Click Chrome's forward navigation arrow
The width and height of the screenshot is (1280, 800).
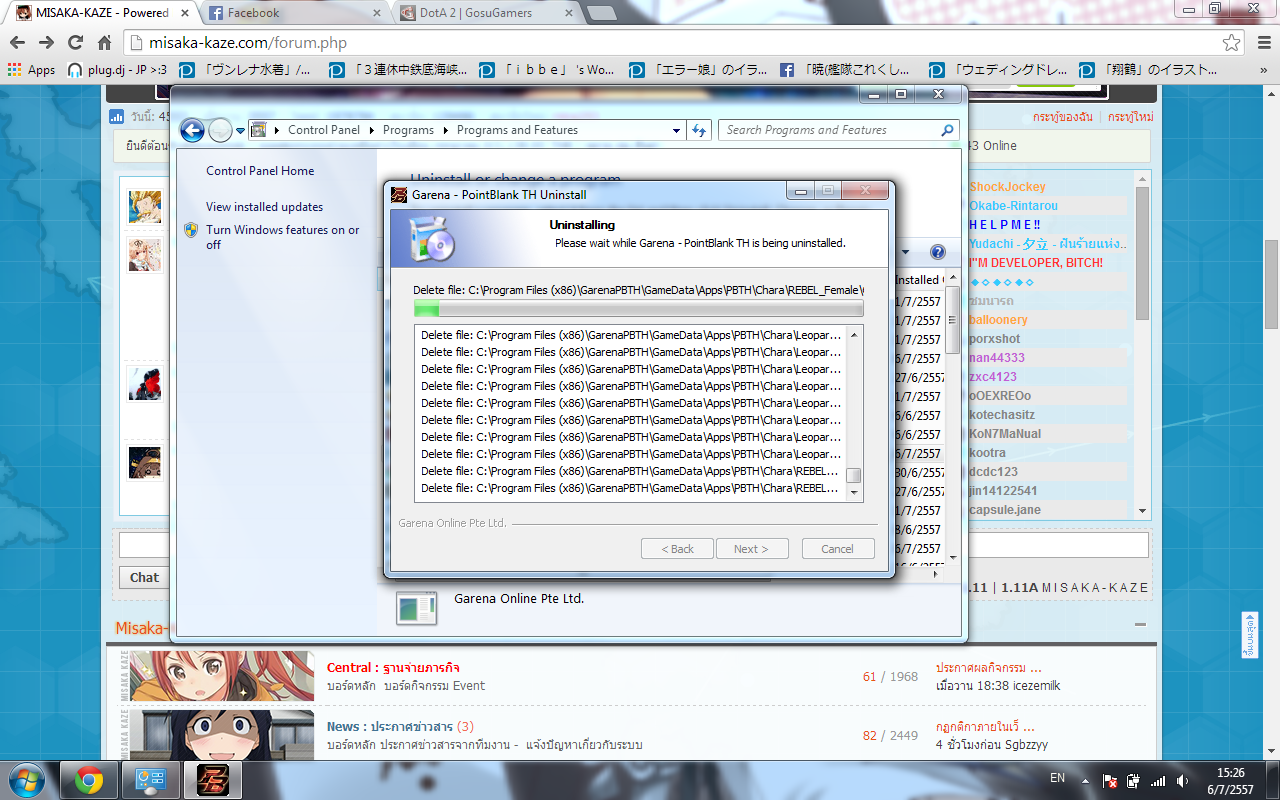coord(46,43)
